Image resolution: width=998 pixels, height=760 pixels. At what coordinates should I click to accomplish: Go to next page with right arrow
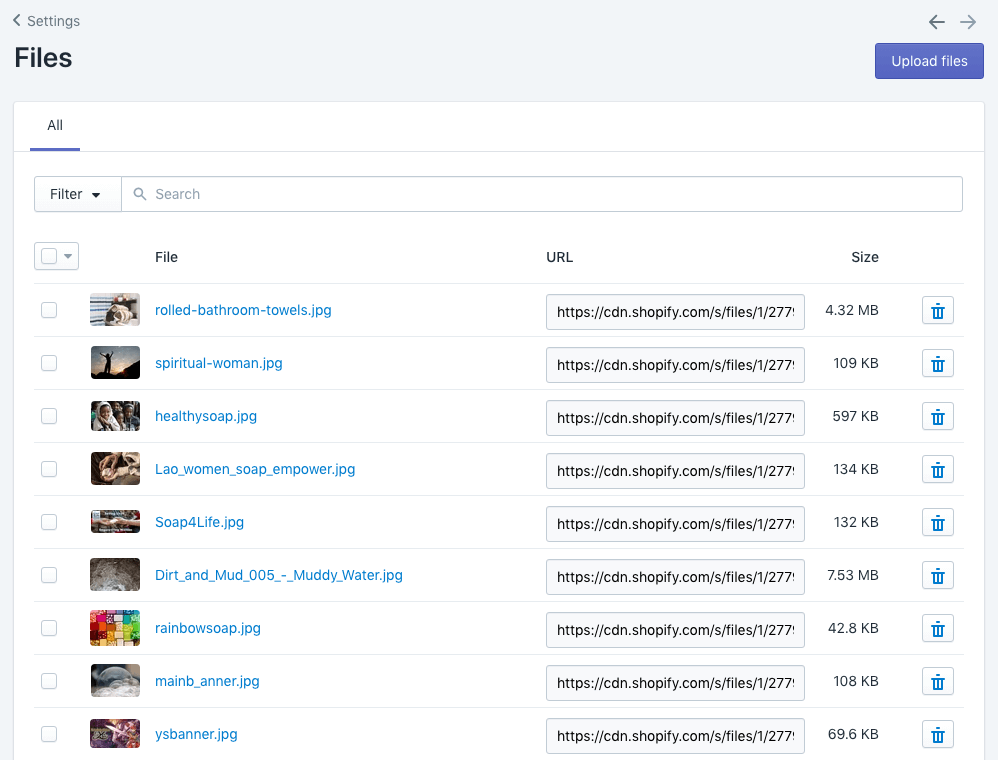[x=967, y=22]
